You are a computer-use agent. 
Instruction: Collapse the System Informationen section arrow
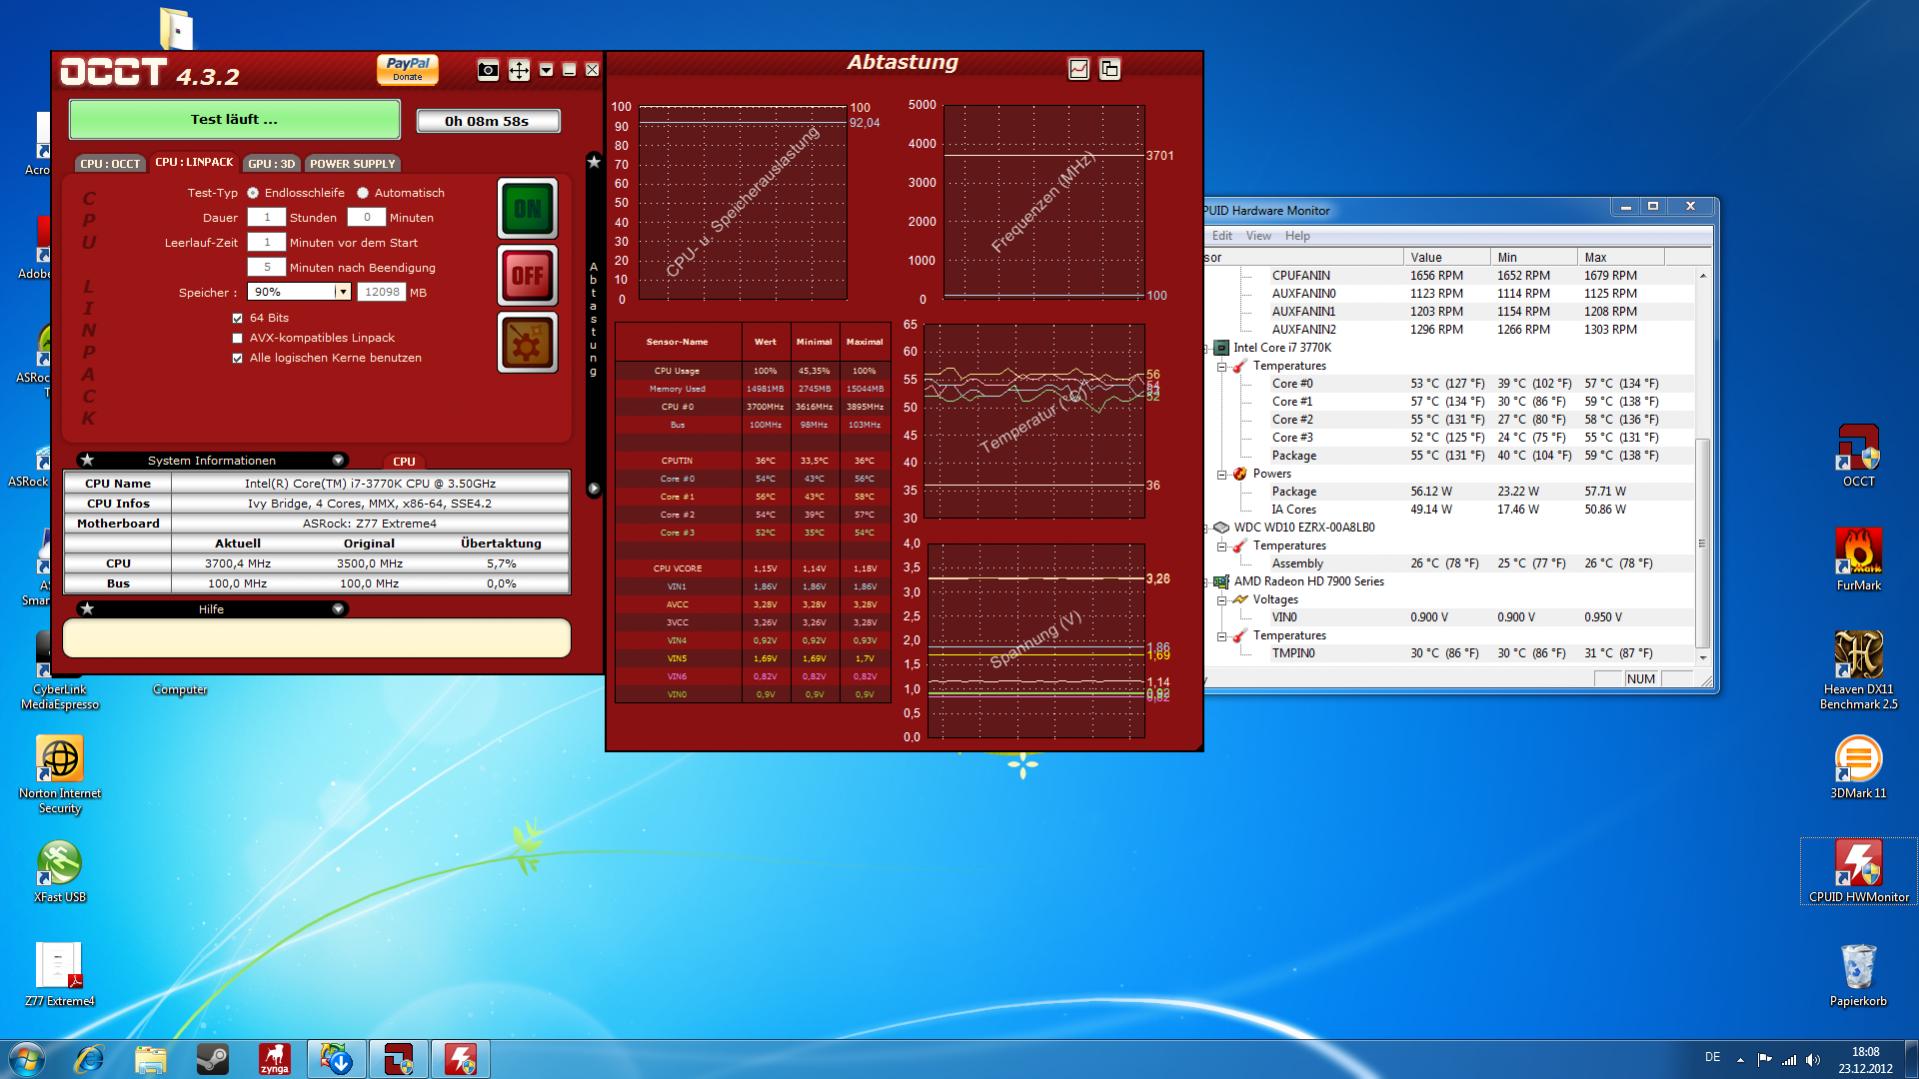point(338,460)
